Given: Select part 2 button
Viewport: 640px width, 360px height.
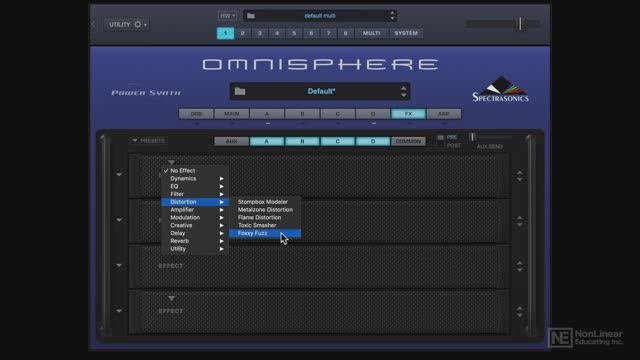Looking at the screenshot, I should tap(242, 33).
